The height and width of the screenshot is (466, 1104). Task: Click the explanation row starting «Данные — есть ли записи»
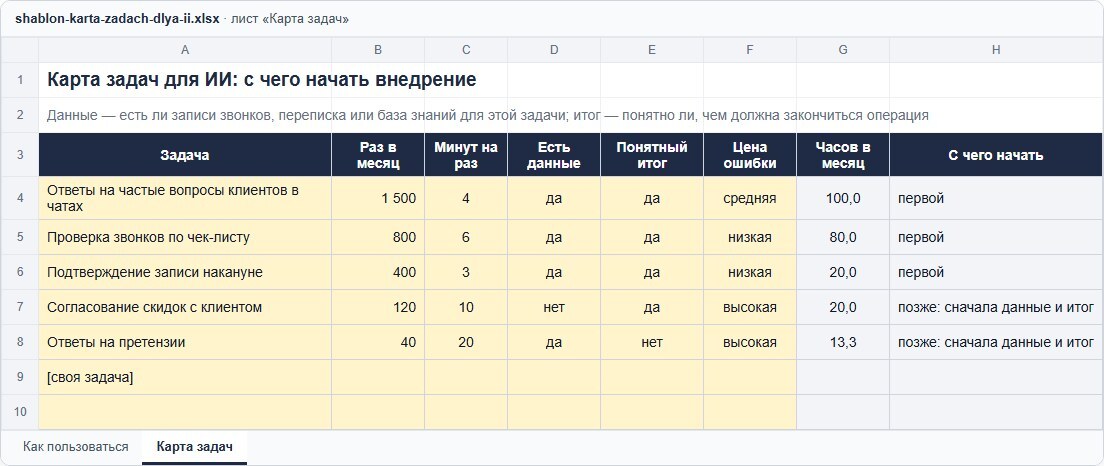[488, 115]
